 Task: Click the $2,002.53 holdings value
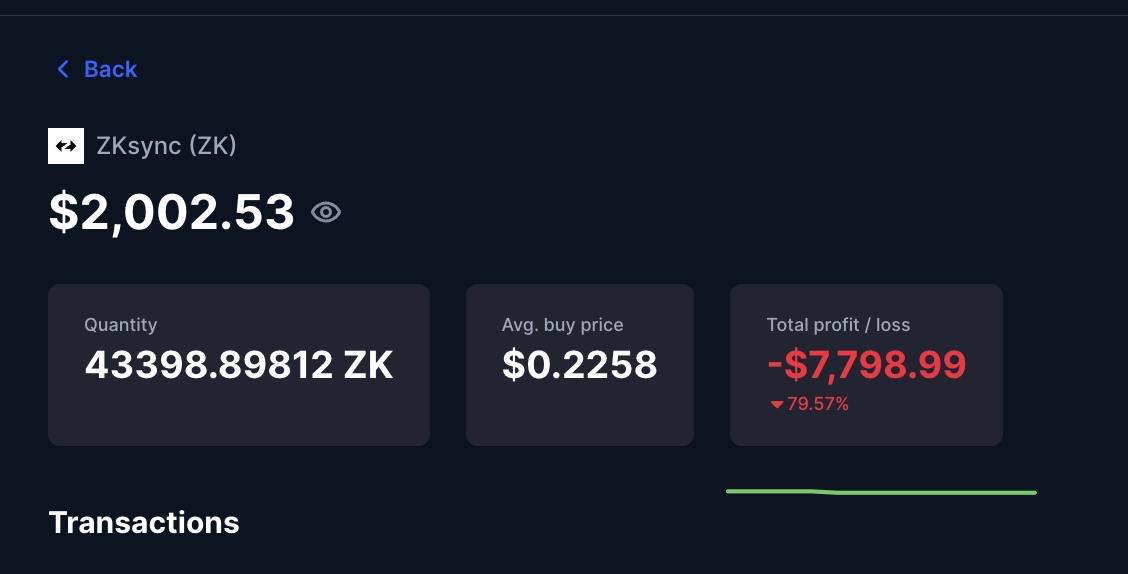[172, 212]
